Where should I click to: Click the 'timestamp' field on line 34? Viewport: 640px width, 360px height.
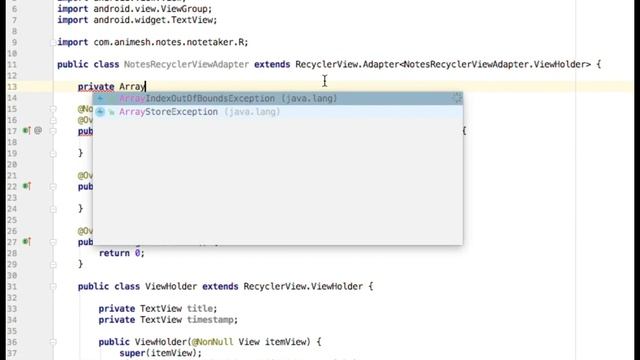[210, 320]
